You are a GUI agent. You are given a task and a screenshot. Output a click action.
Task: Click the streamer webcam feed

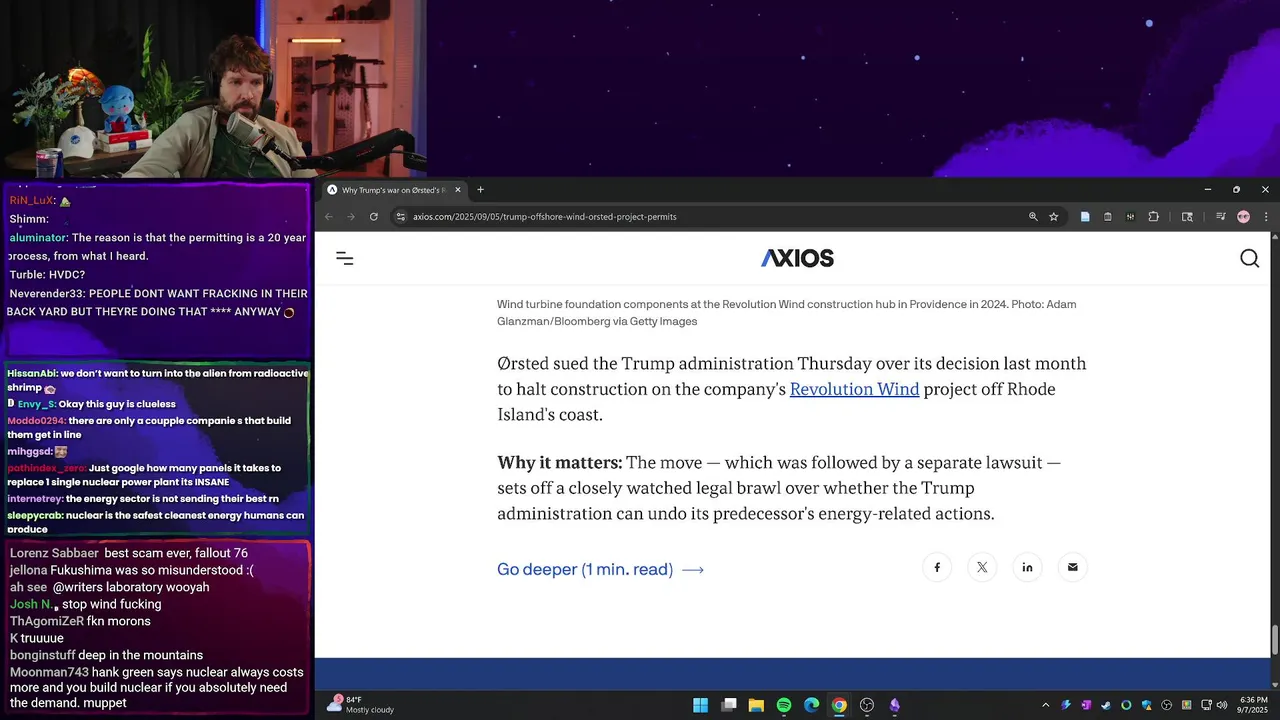(x=213, y=88)
